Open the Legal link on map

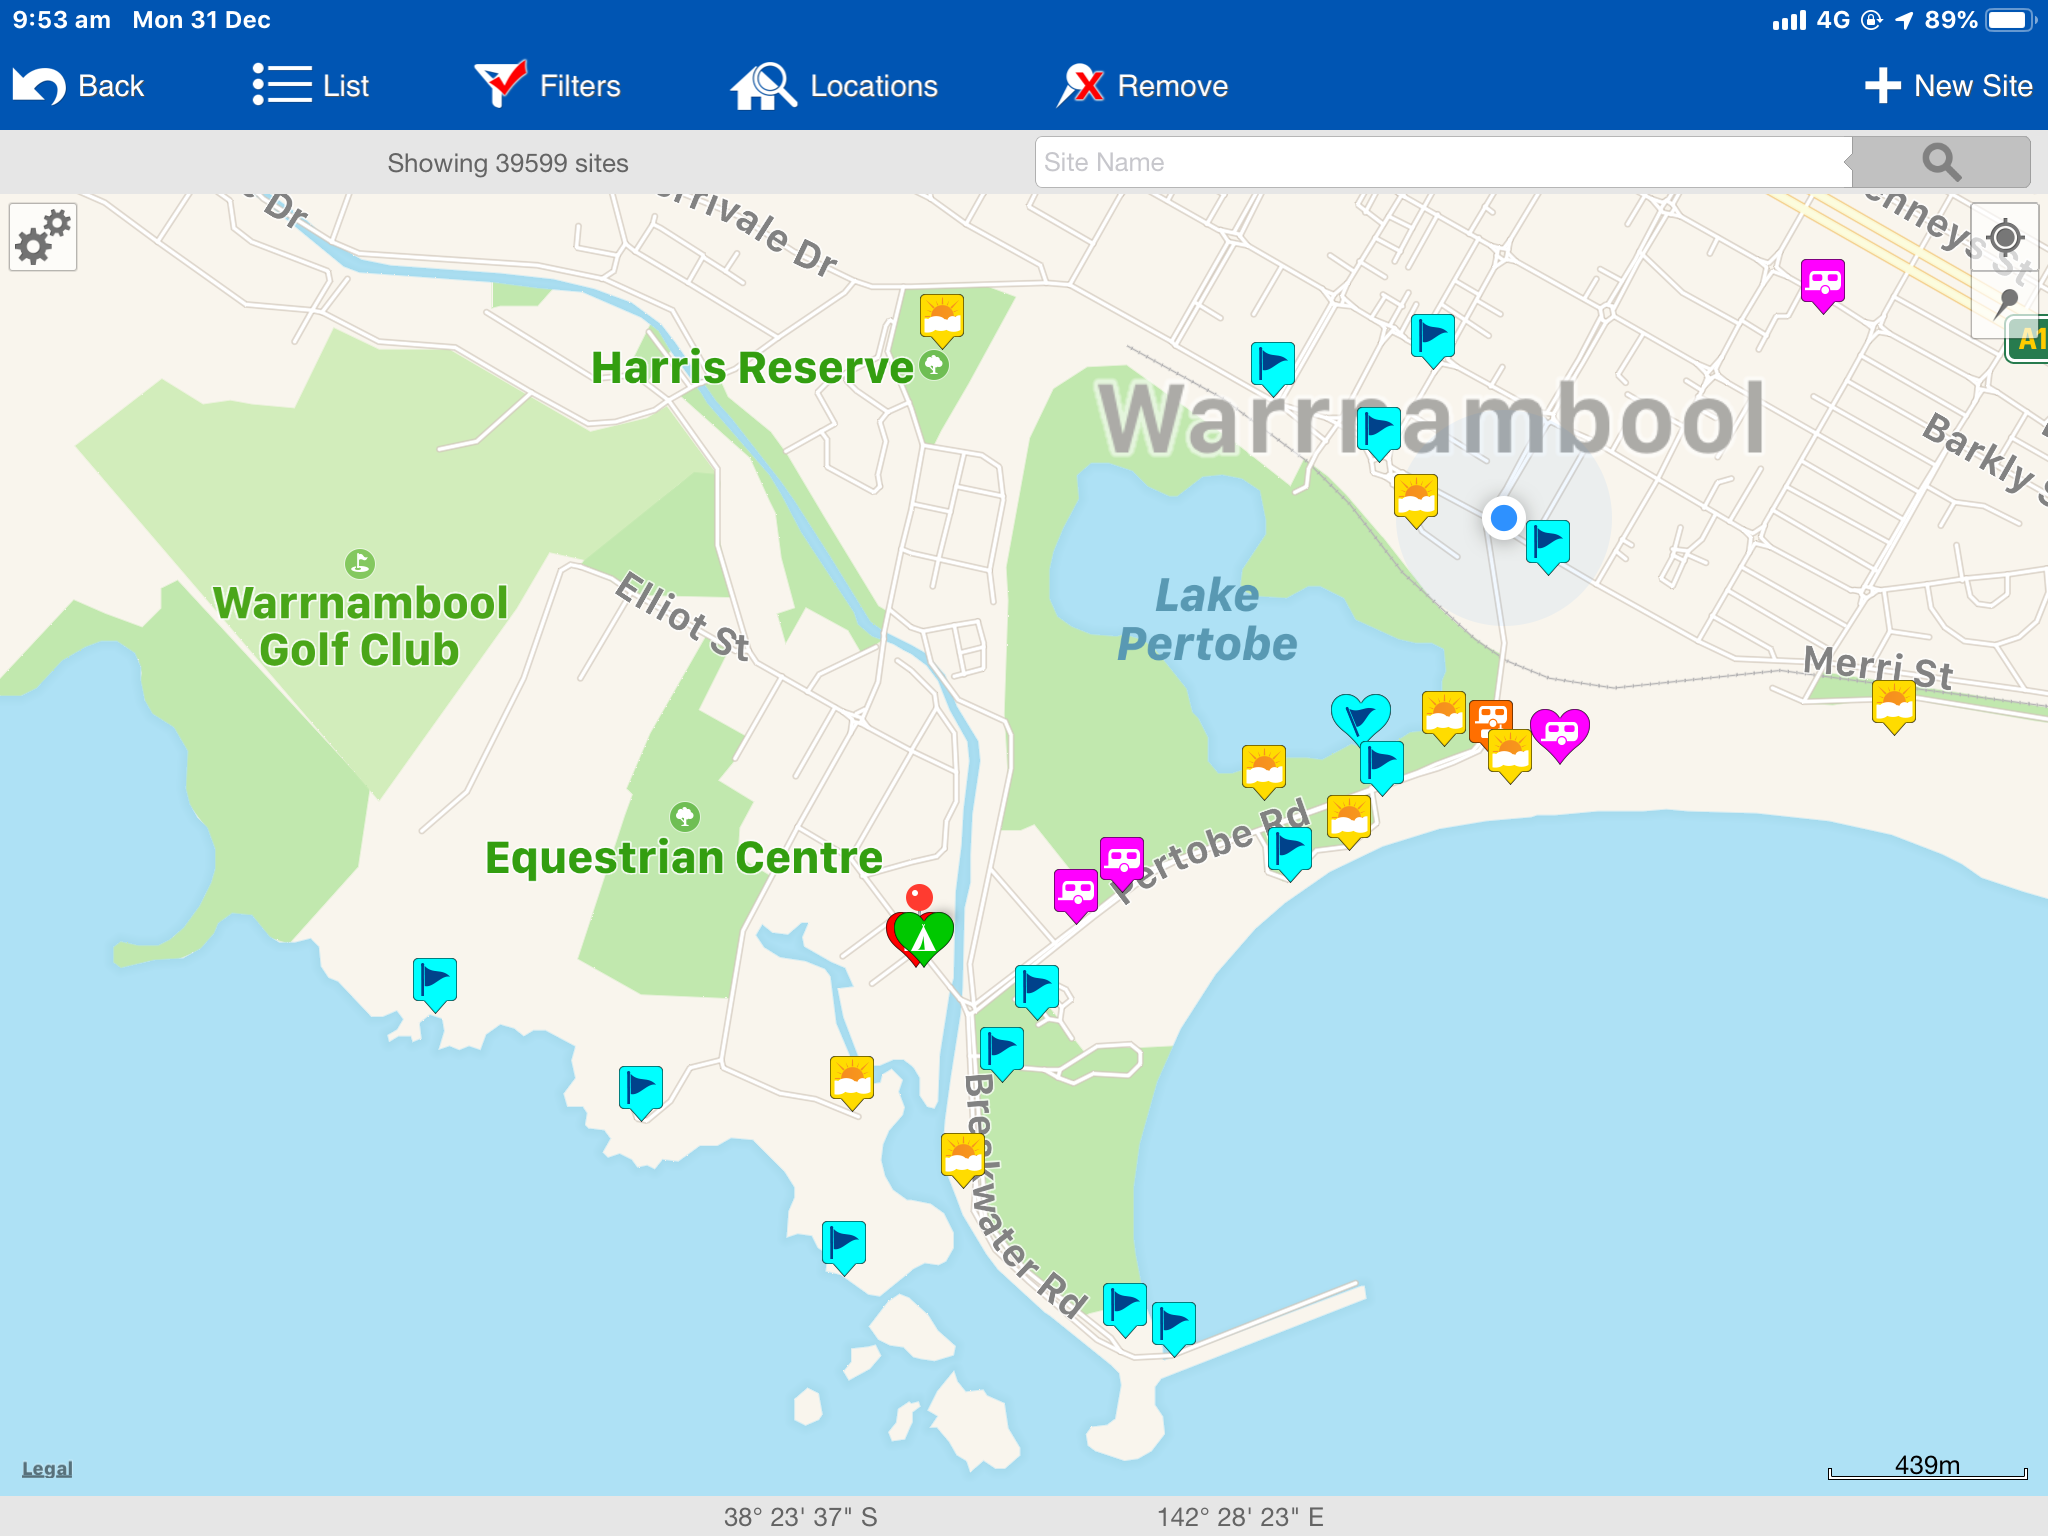coord(47,1468)
